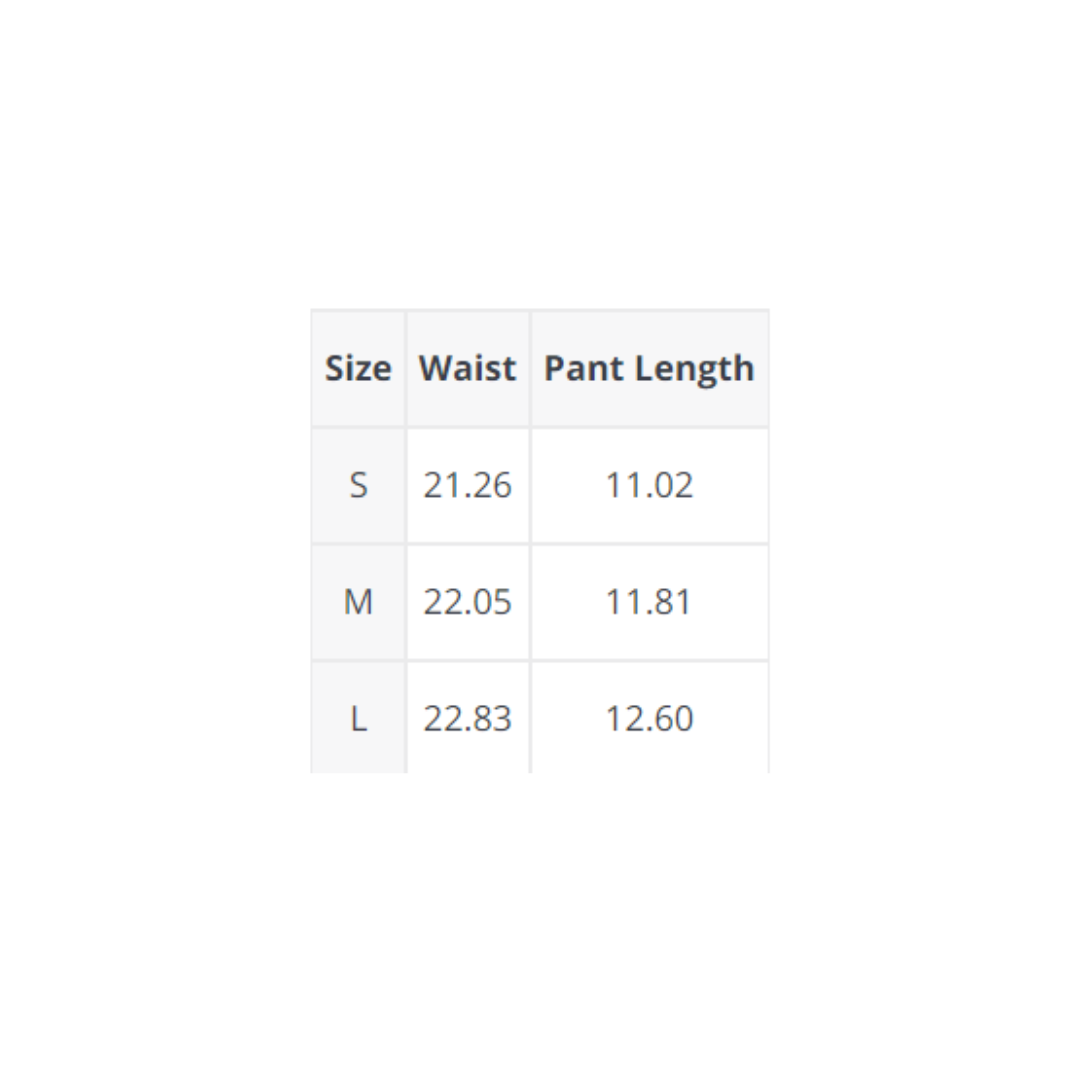Click the waist value 21.26
This screenshot has height=1080, width=1080.
point(467,486)
